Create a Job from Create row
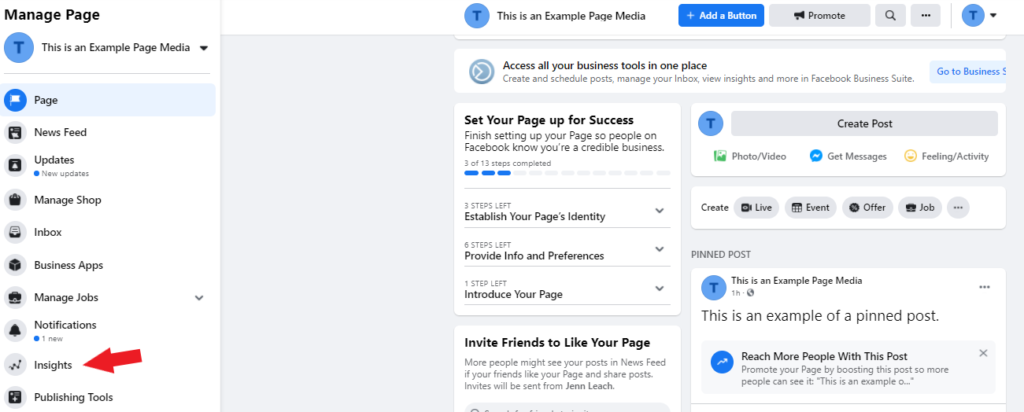1024x412 pixels. (x=920, y=208)
